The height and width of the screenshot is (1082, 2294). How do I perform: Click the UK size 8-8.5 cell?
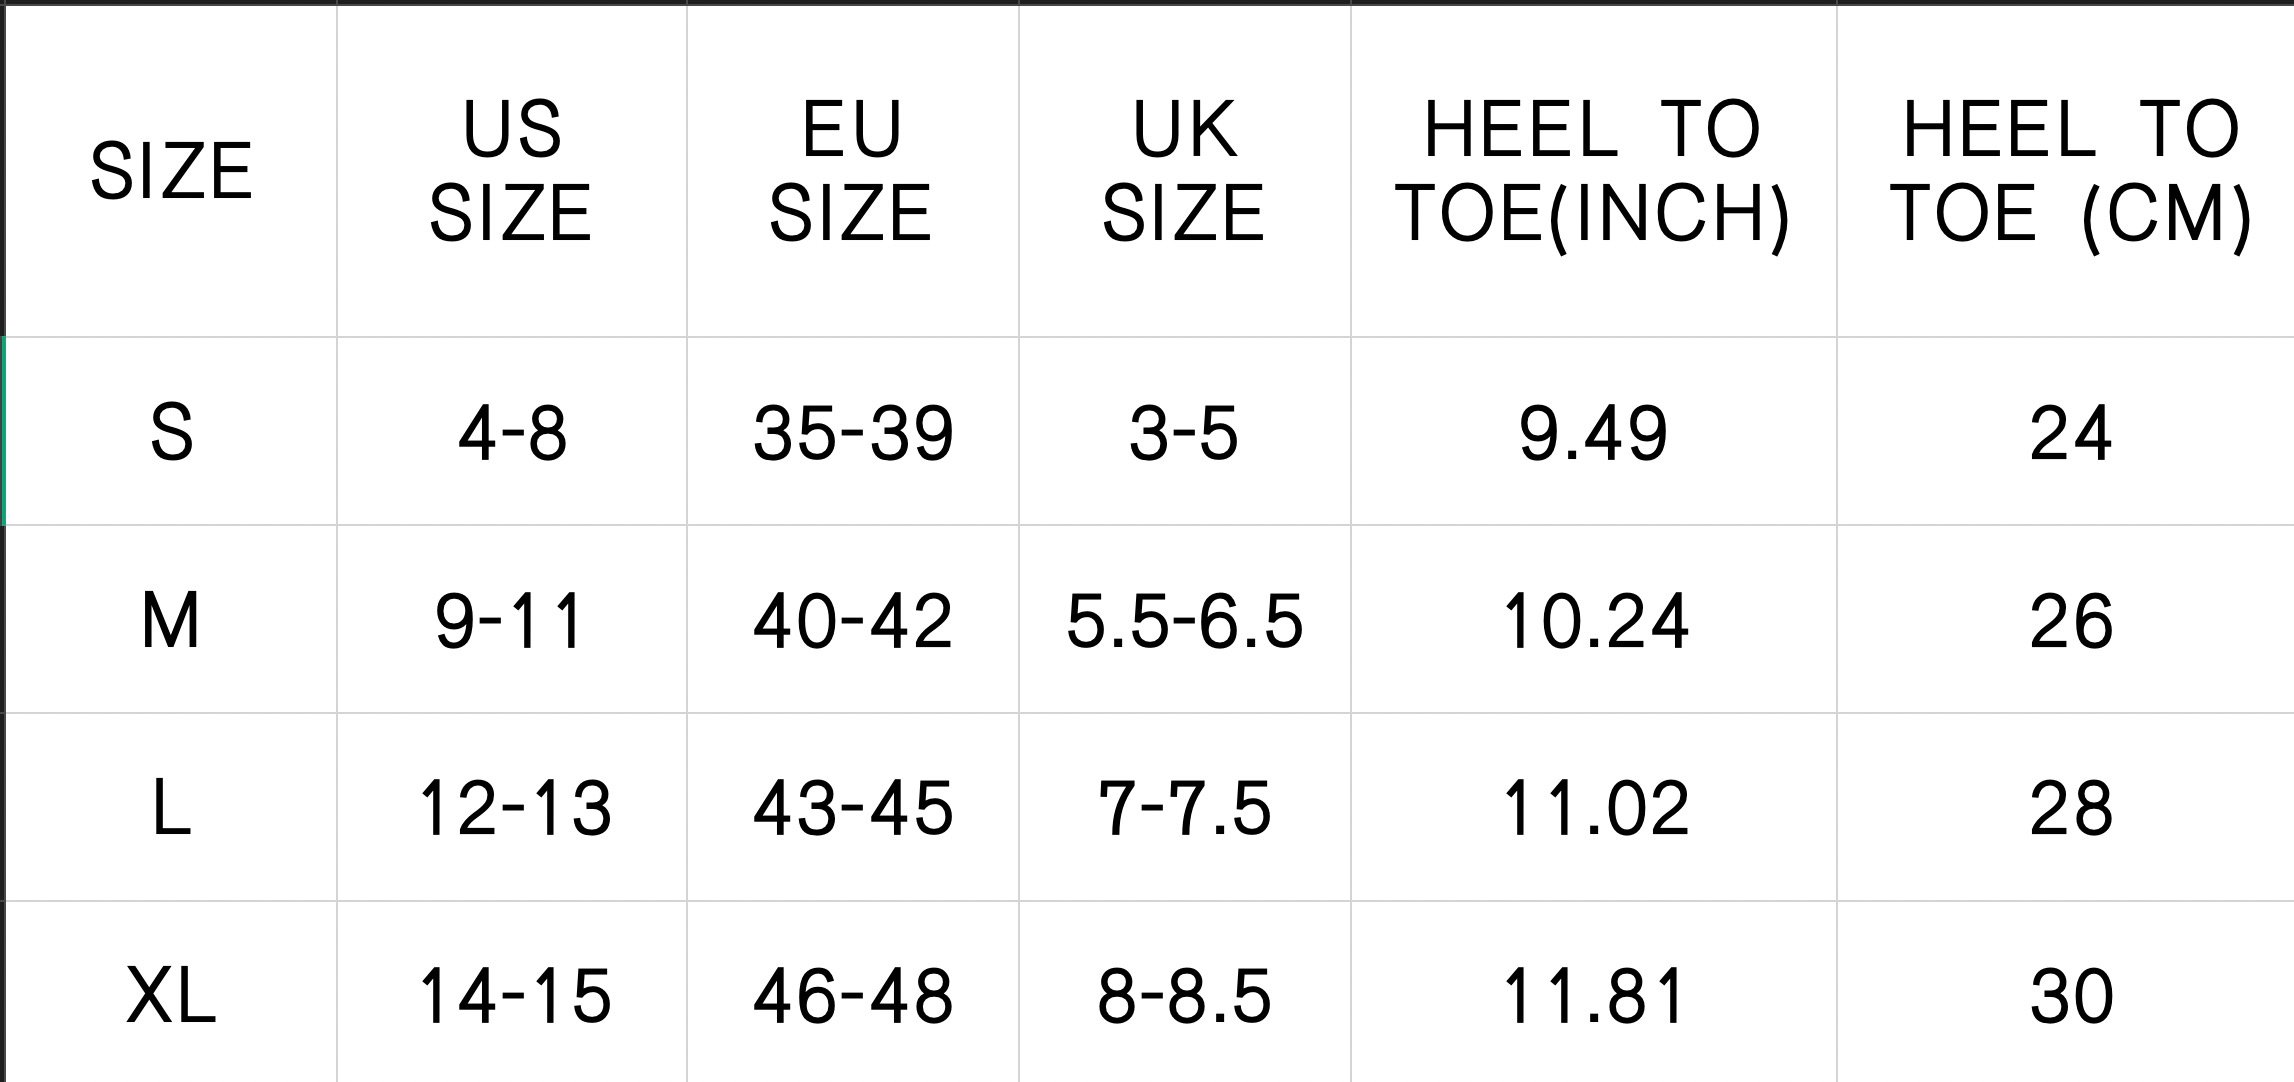coord(1185,996)
